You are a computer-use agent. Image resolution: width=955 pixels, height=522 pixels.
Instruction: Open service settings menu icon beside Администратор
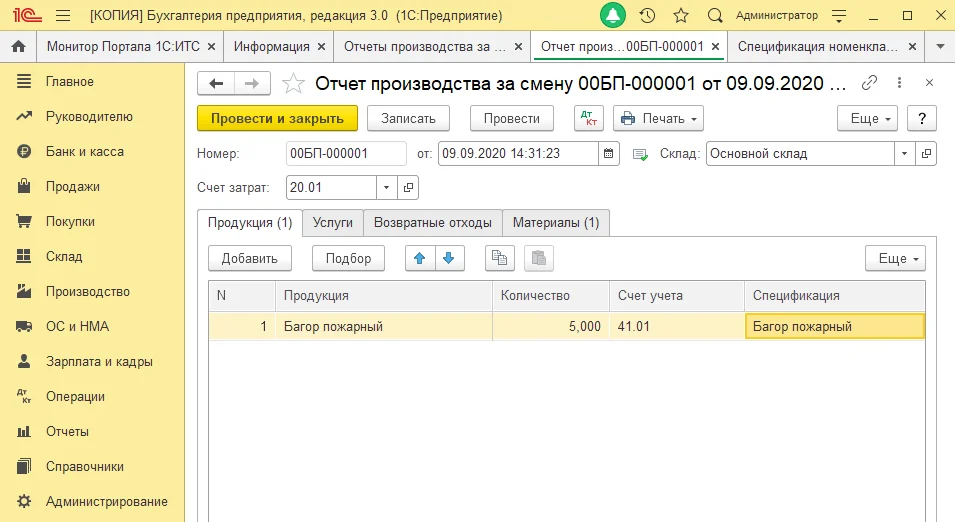pyautogui.click(x=839, y=16)
